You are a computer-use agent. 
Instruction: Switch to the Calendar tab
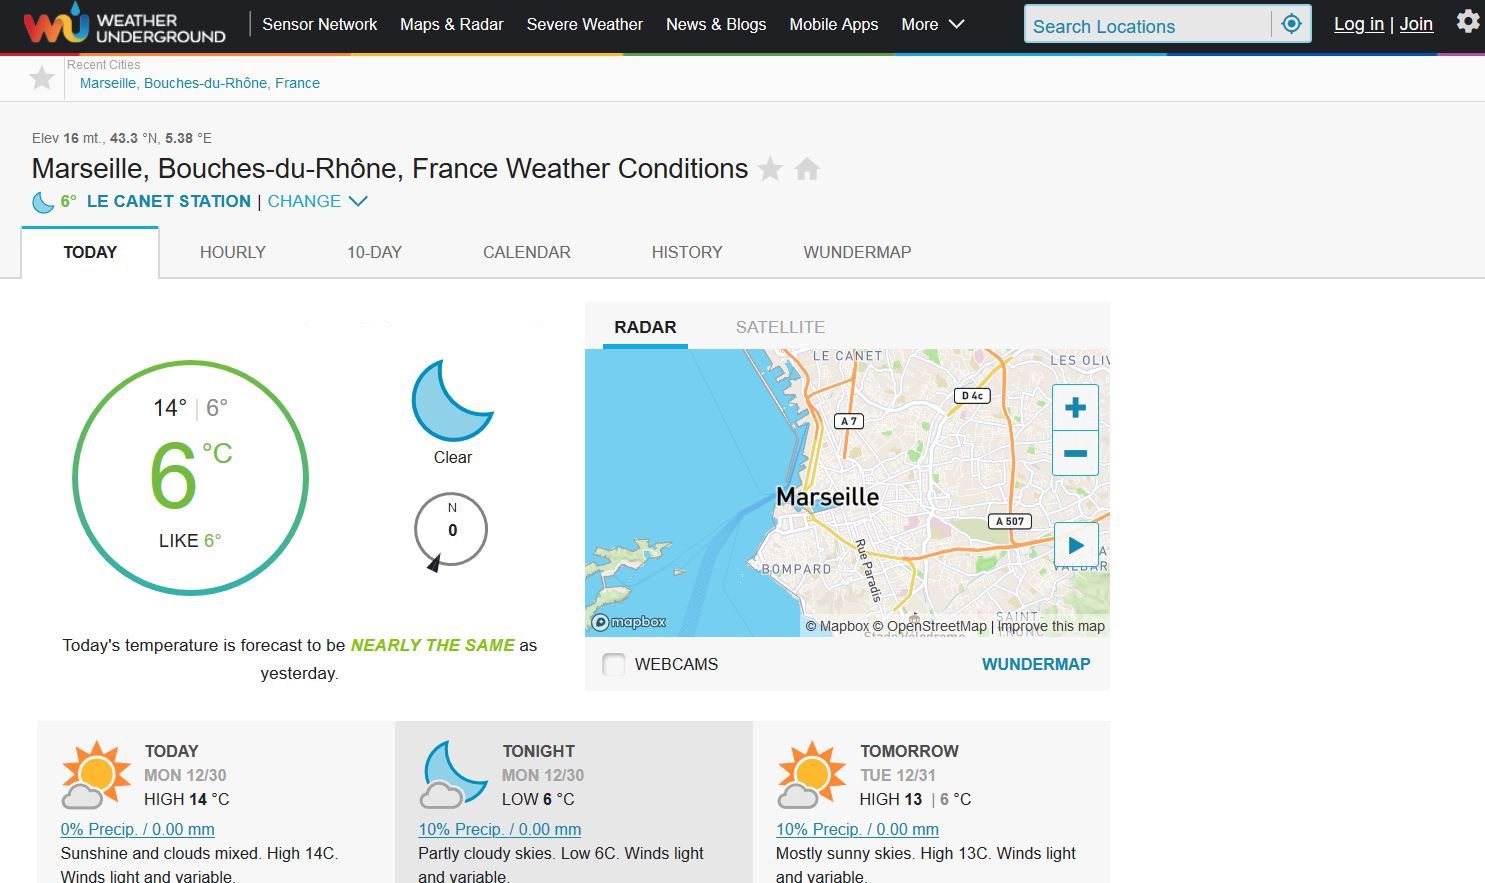[x=526, y=252]
